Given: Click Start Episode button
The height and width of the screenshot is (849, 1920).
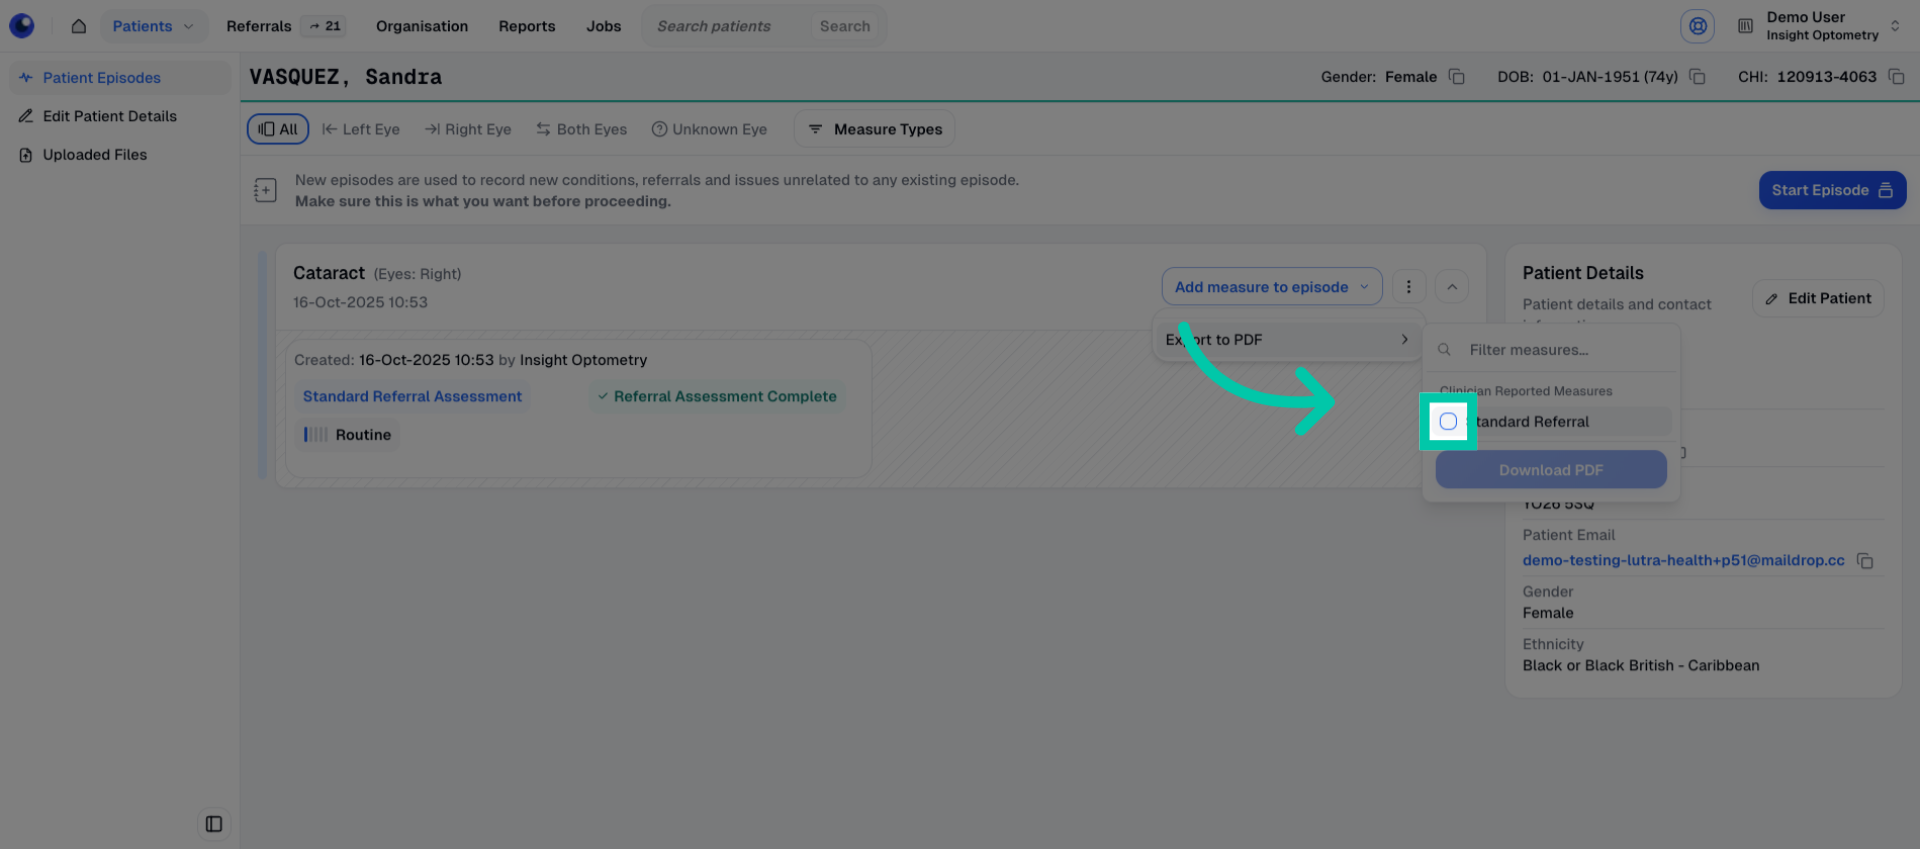Looking at the screenshot, I should point(1832,190).
